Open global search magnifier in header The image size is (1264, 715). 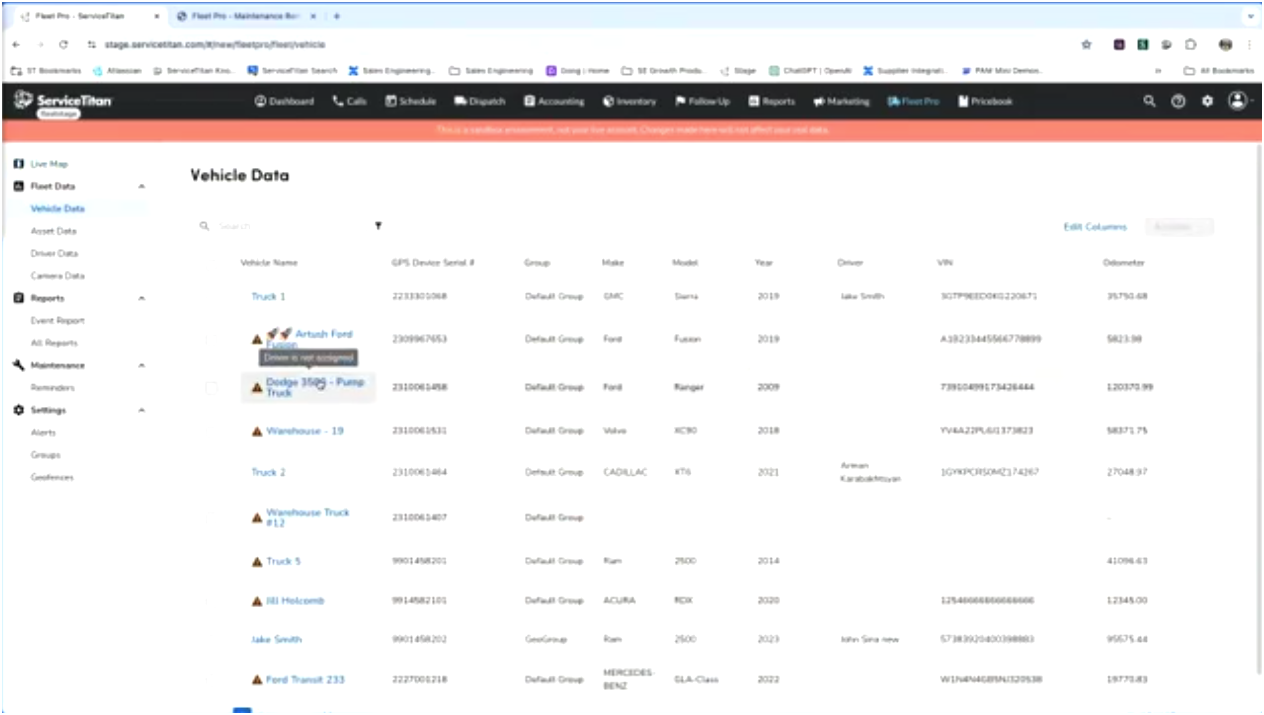1150,101
